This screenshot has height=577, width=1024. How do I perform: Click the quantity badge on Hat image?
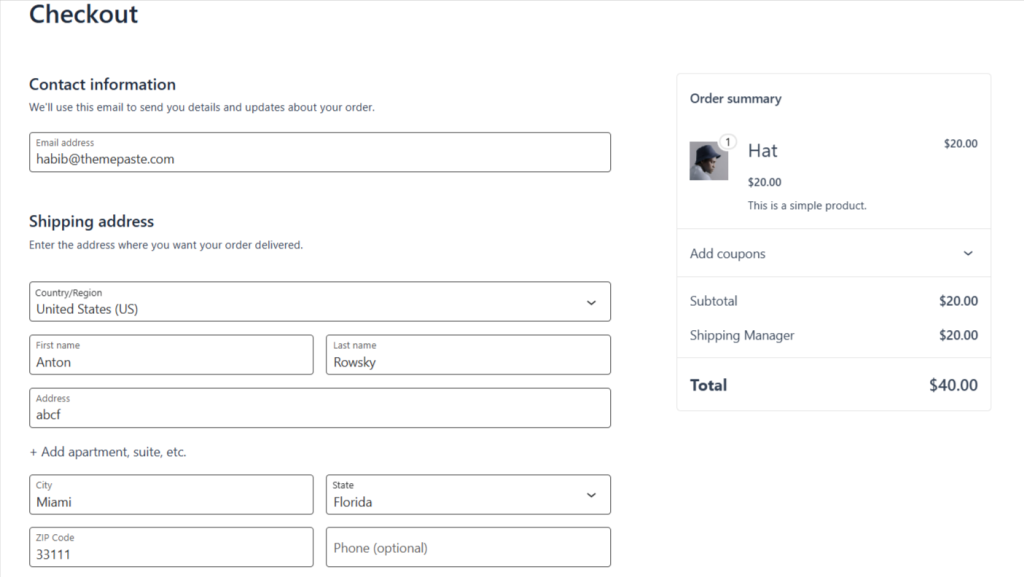728,142
